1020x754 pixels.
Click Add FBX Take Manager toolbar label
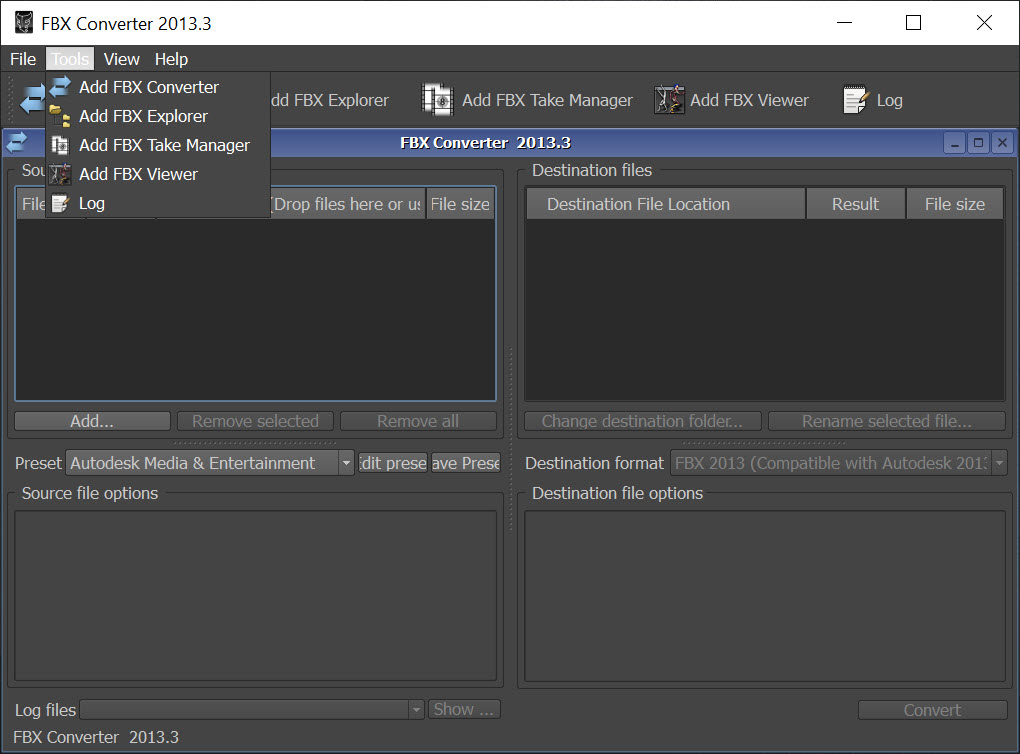(x=547, y=100)
